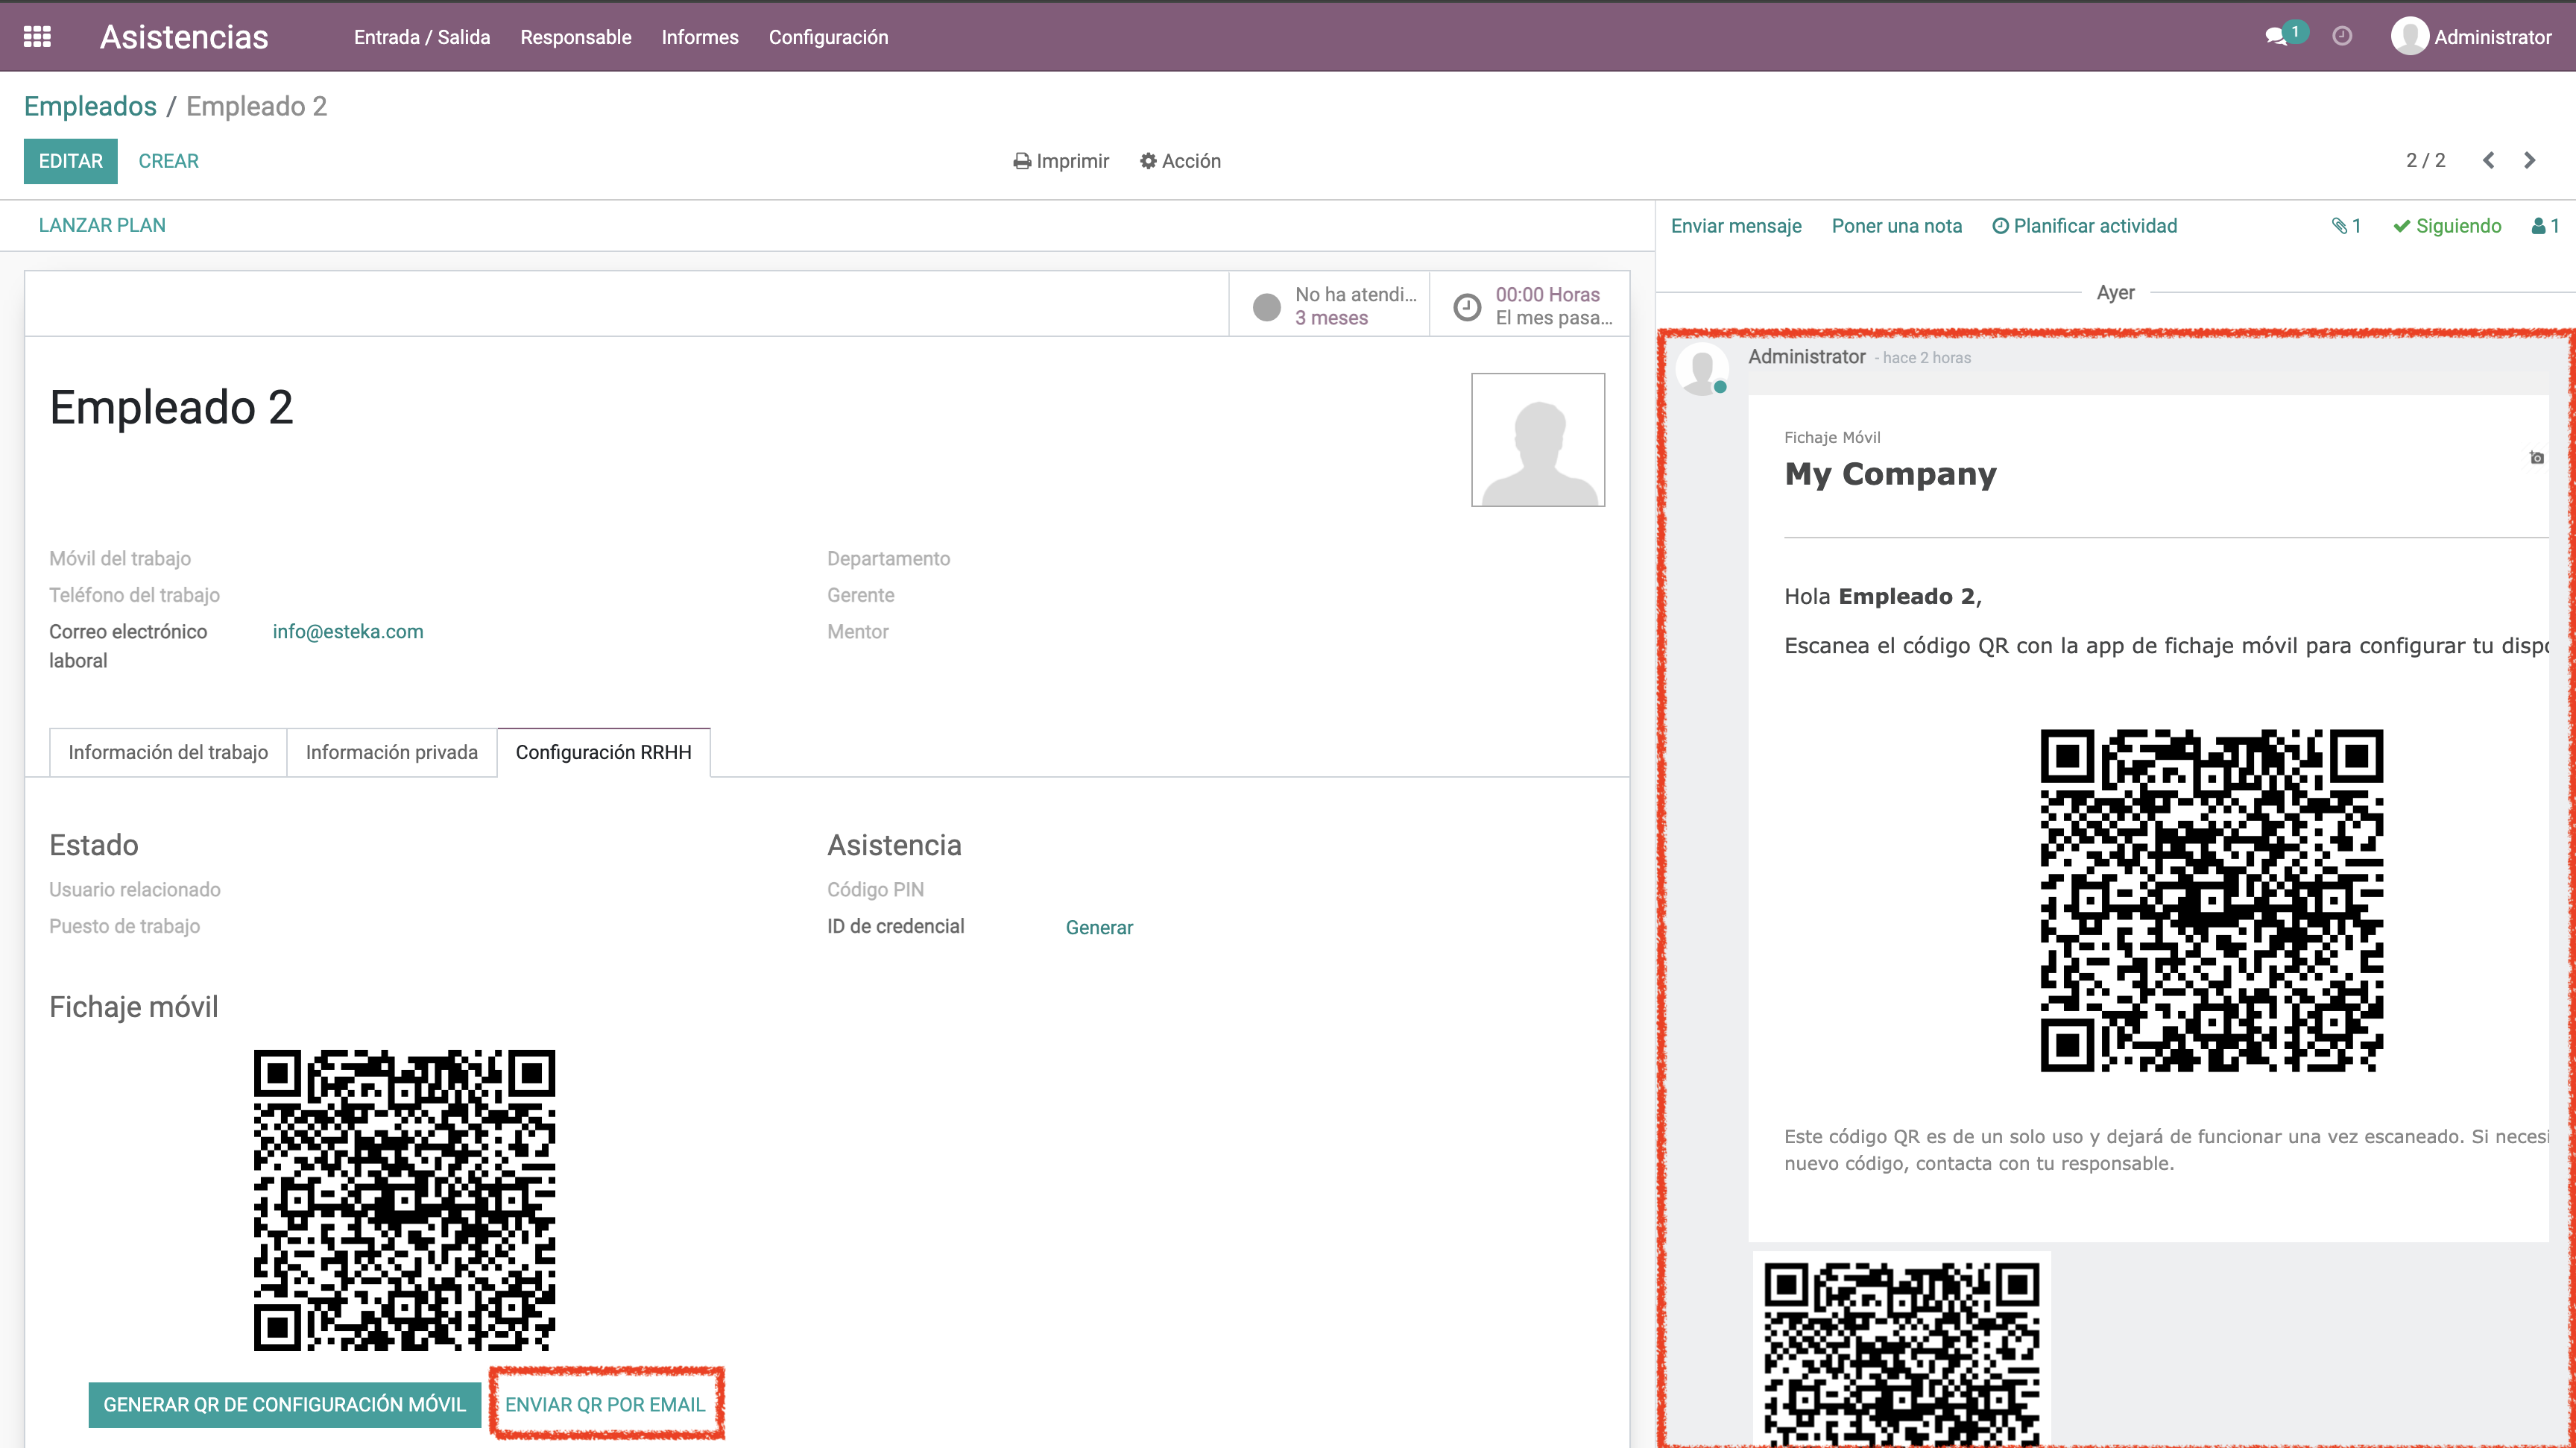Click the hours clock stat icon
2576x1448 pixels.
click(1467, 307)
